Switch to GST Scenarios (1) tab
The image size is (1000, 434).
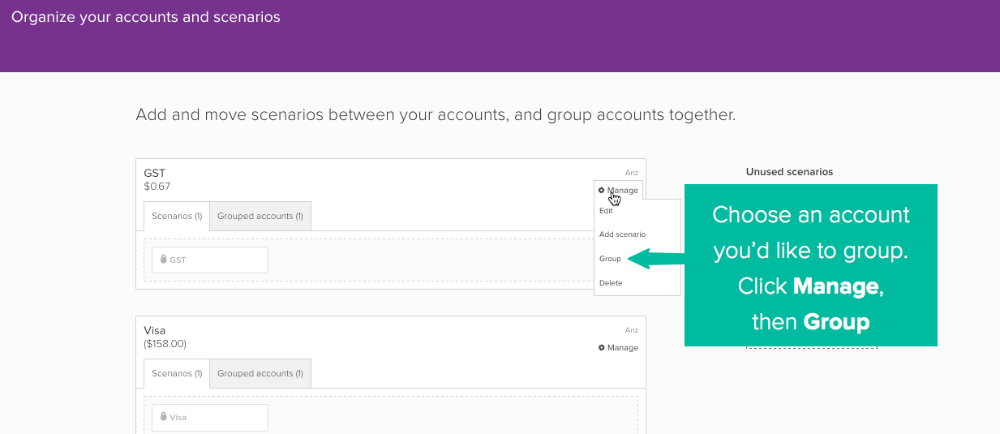[x=177, y=216]
